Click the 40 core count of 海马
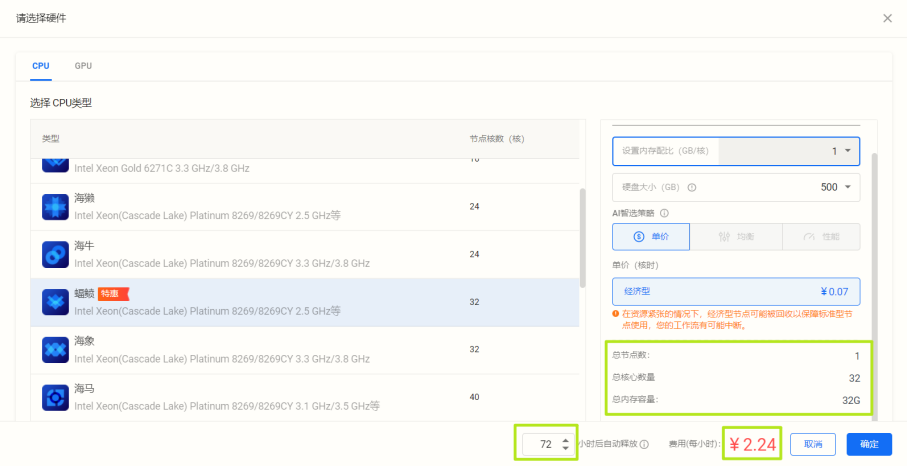 (474, 397)
